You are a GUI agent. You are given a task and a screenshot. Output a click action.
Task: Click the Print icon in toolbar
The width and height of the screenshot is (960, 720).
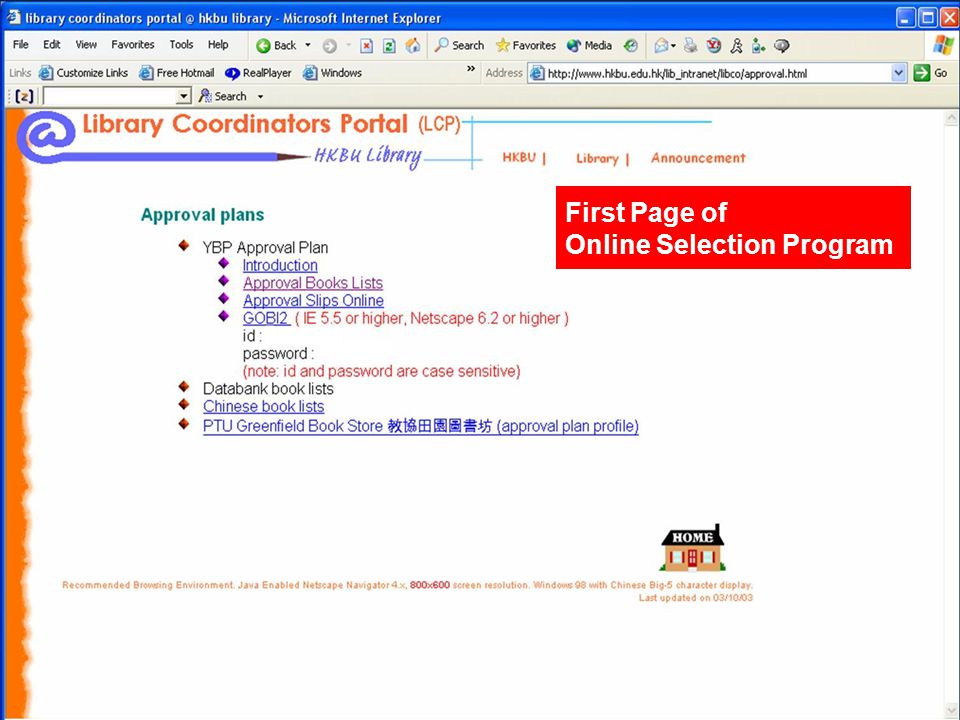[691, 45]
